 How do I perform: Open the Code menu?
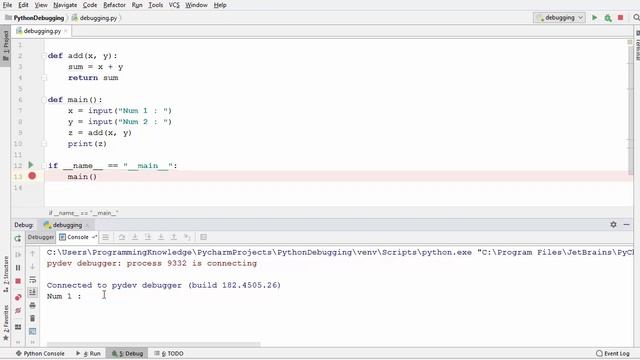90,5
